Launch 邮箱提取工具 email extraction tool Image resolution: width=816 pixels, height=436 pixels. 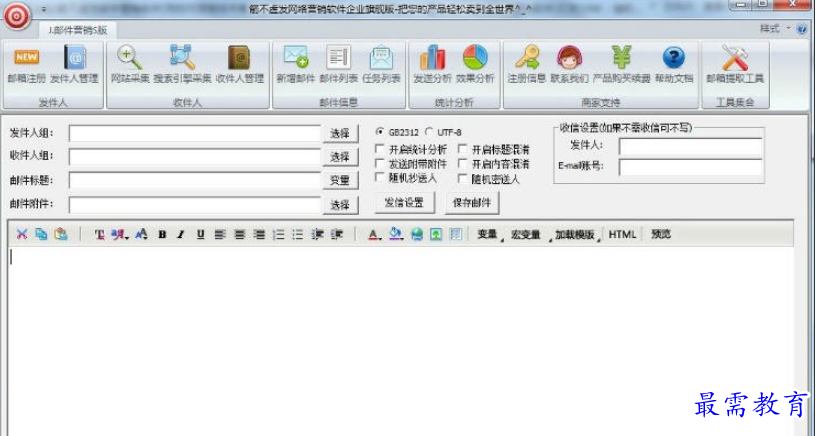[x=735, y=65]
